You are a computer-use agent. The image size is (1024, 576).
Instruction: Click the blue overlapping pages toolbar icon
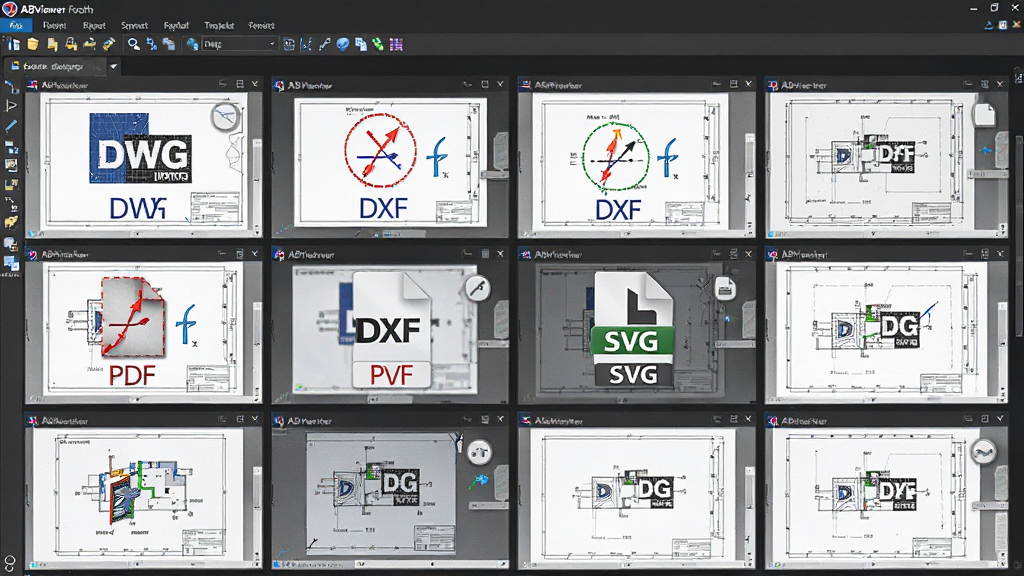pyautogui.click(x=360, y=44)
